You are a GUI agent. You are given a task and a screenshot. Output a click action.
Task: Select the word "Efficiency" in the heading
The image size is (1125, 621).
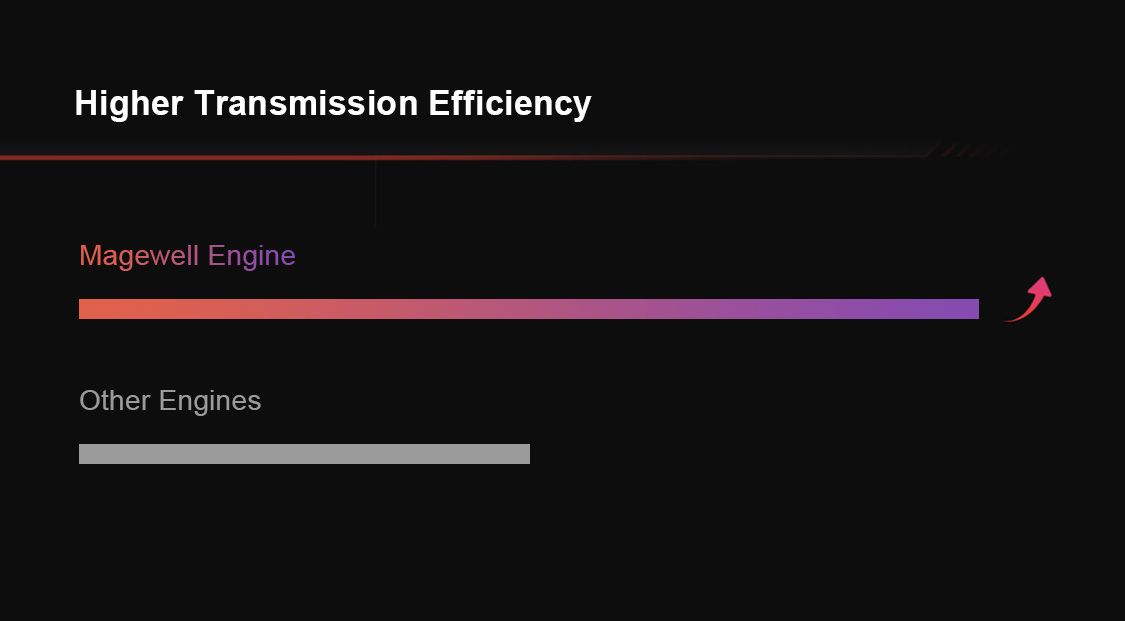coord(510,103)
